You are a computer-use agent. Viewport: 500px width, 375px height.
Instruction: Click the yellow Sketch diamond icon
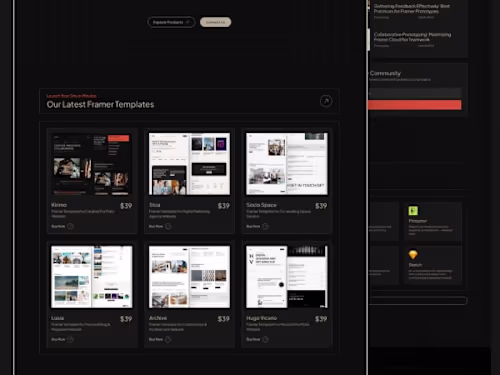(x=413, y=255)
